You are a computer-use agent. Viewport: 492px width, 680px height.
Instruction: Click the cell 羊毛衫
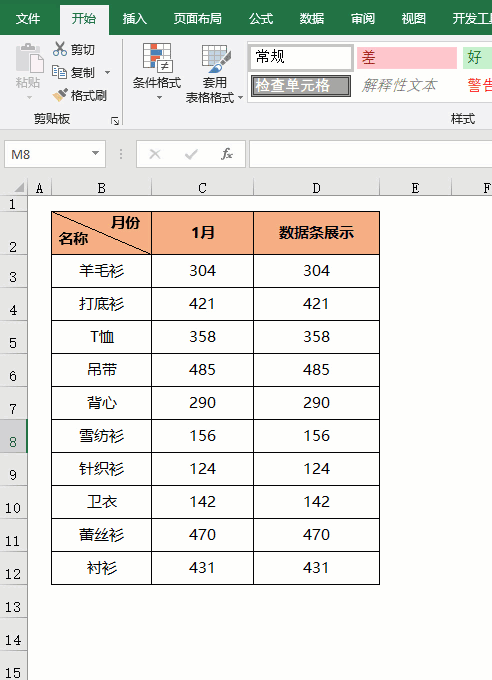[102, 271]
